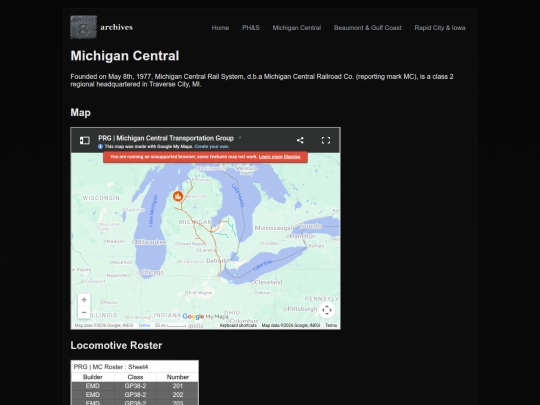Click the 'Lake Erie' label on the map
Image resolution: width=540 pixels, height=405 pixels.
point(262,265)
